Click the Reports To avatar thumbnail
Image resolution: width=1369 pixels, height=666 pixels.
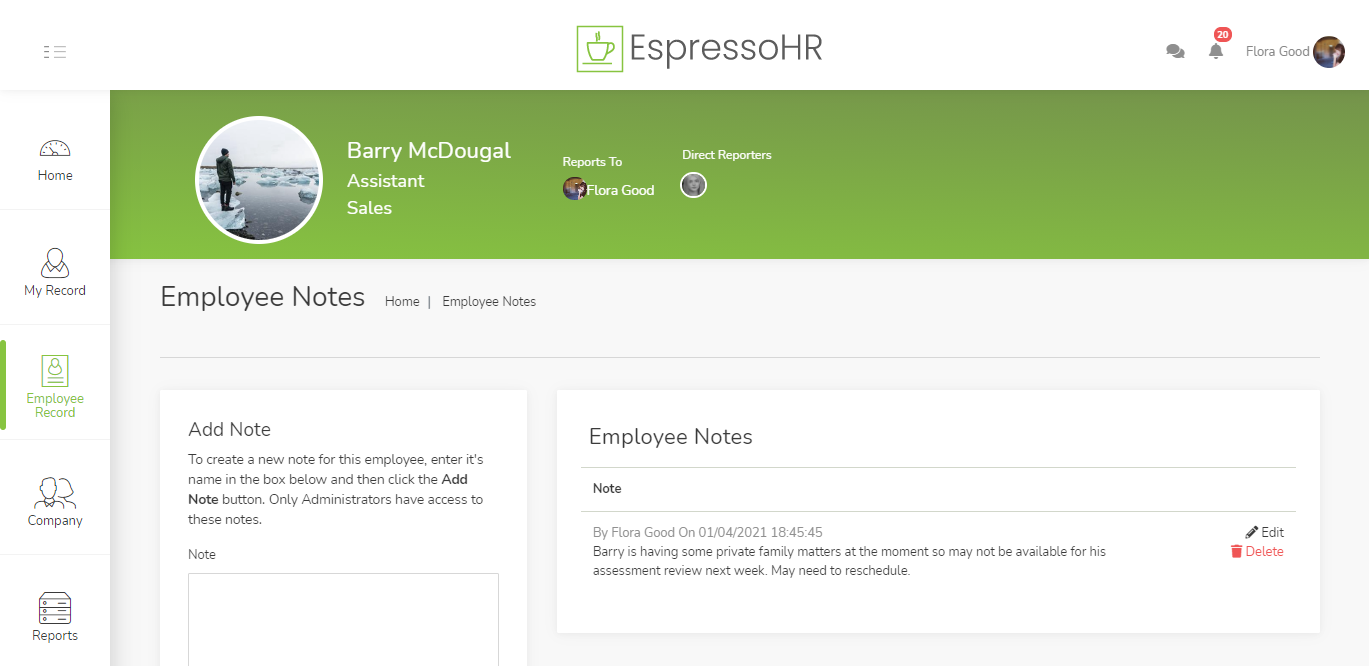[574, 188]
